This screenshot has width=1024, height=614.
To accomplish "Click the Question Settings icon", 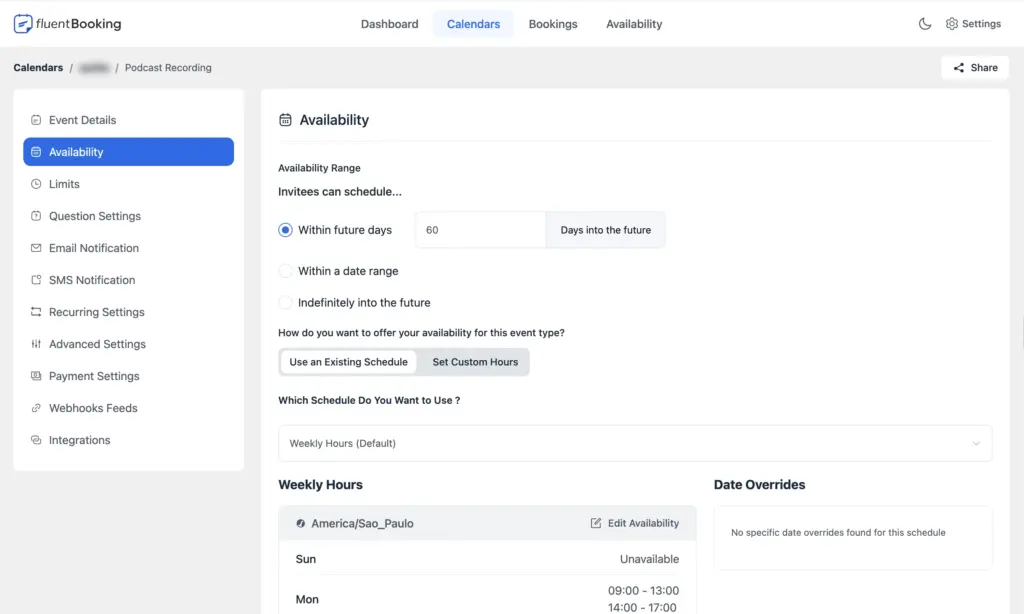I will click(x=36, y=216).
